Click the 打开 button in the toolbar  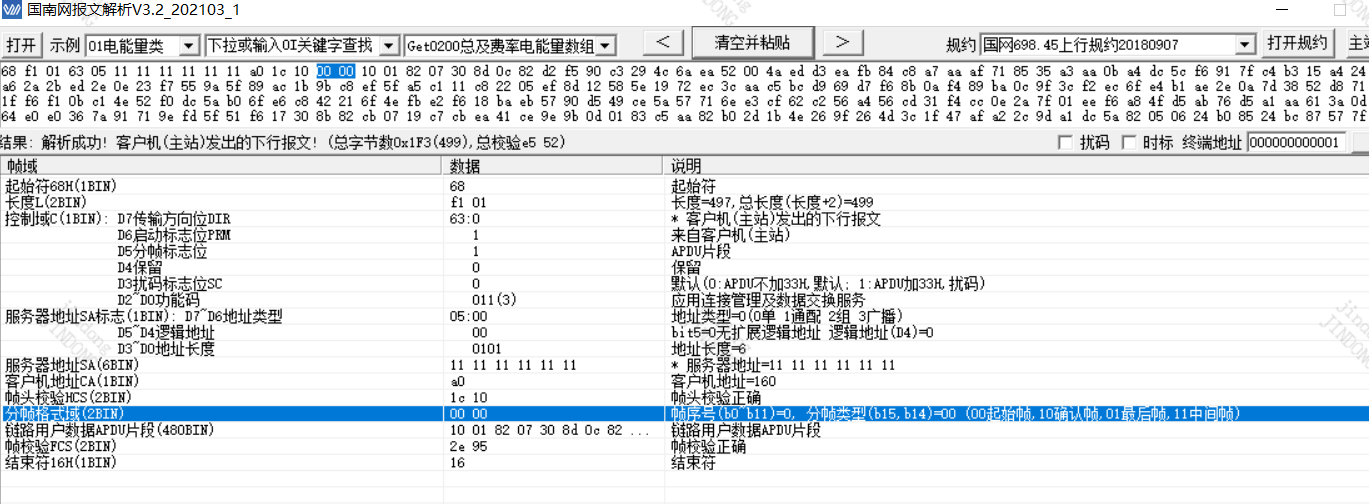[22, 45]
